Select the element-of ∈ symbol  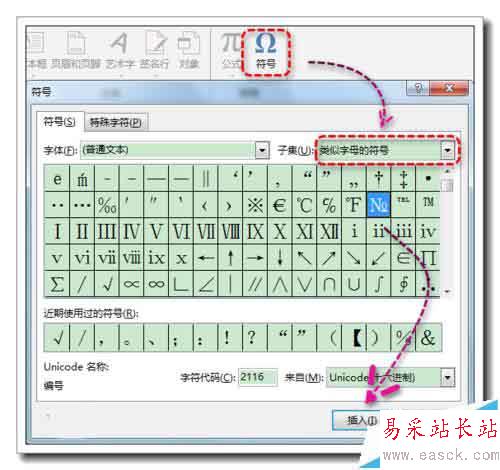[403, 257]
